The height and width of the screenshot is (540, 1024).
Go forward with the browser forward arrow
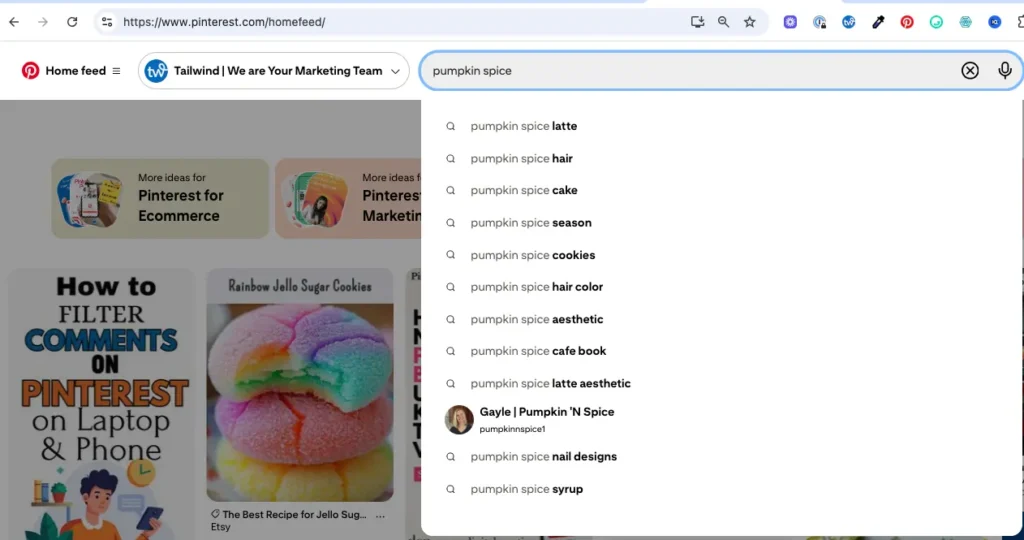pyautogui.click(x=43, y=22)
